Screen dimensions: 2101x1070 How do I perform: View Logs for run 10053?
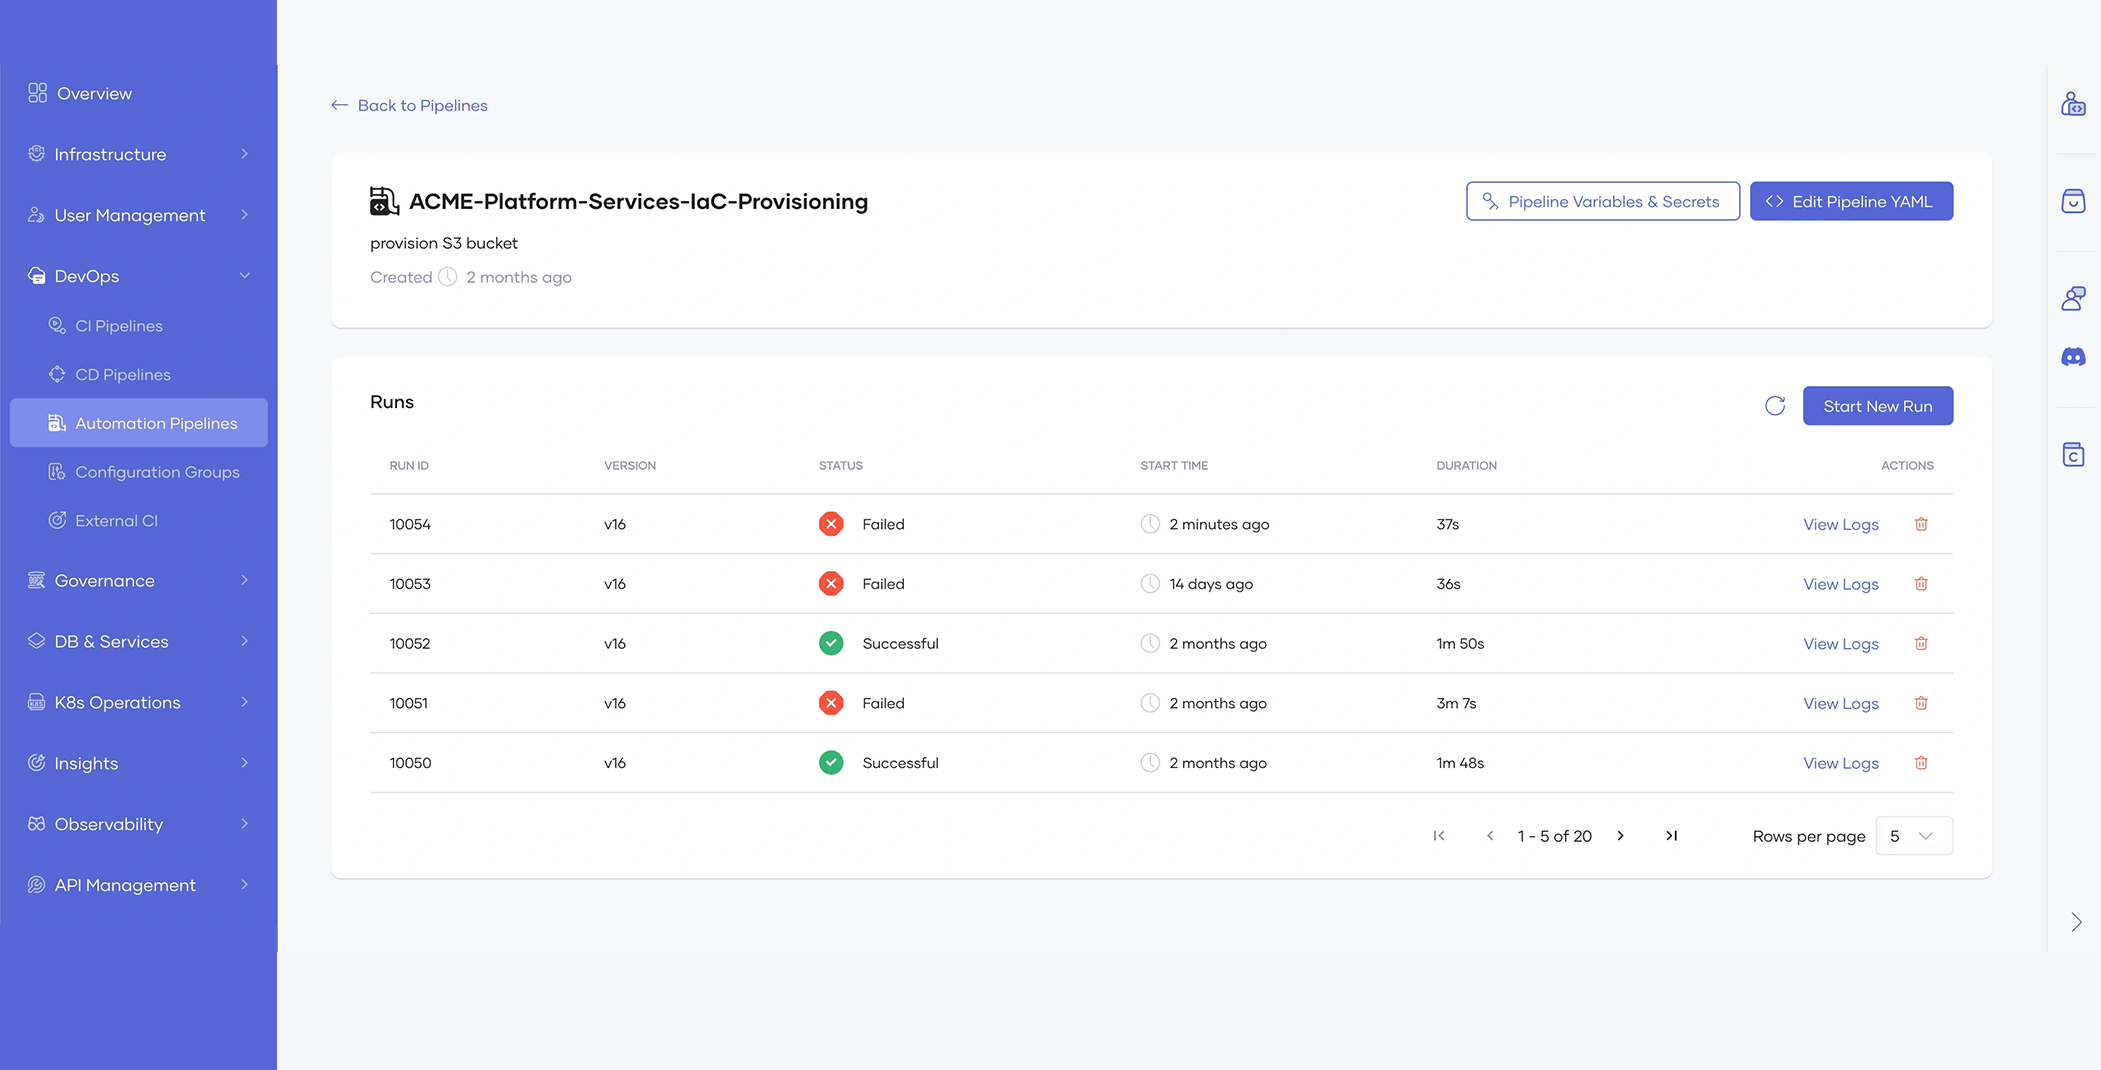point(1840,584)
